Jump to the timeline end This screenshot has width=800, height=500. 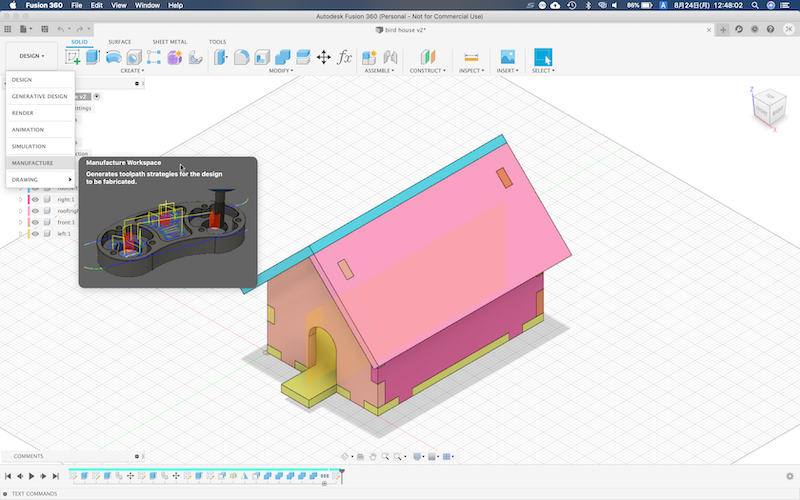(56, 476)
